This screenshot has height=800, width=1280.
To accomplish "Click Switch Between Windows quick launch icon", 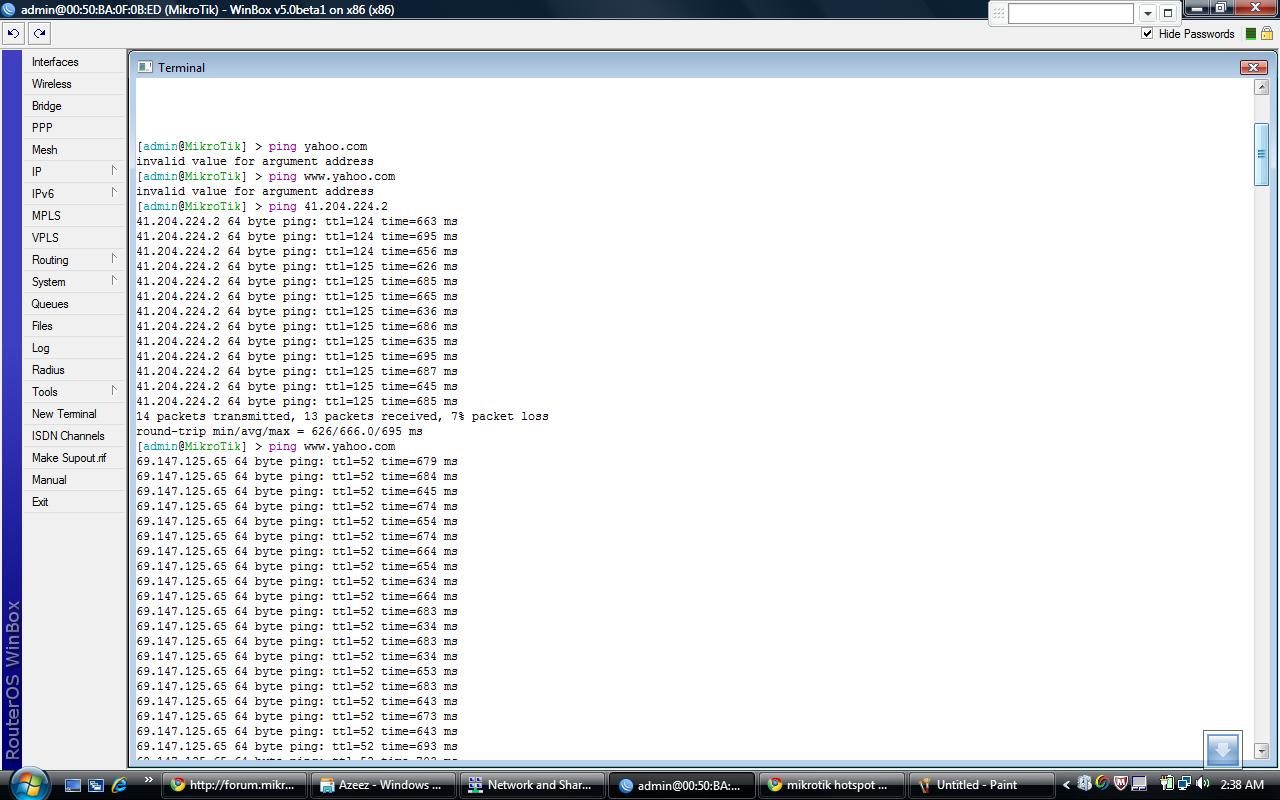I will (96, 785).
